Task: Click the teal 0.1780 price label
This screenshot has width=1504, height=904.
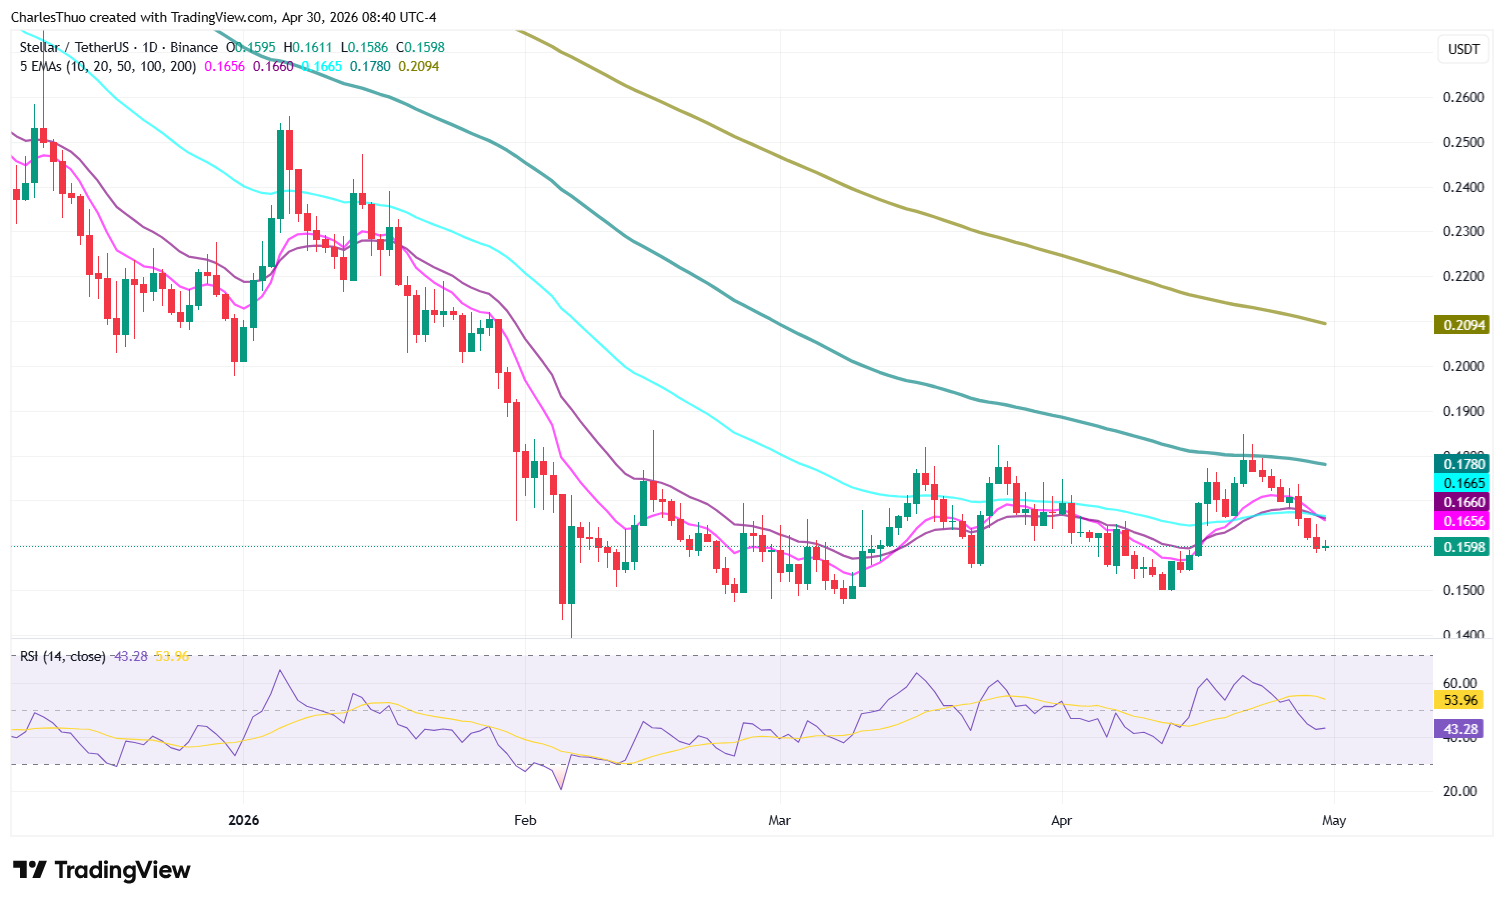Action: click(1461, 463)
